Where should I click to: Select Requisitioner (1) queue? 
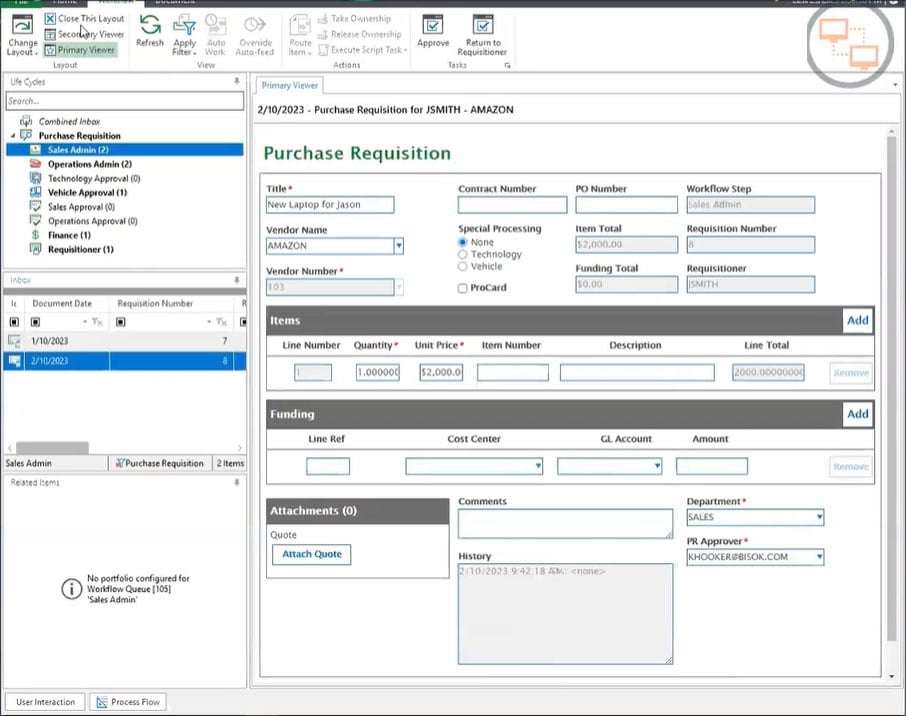point(80,250)
